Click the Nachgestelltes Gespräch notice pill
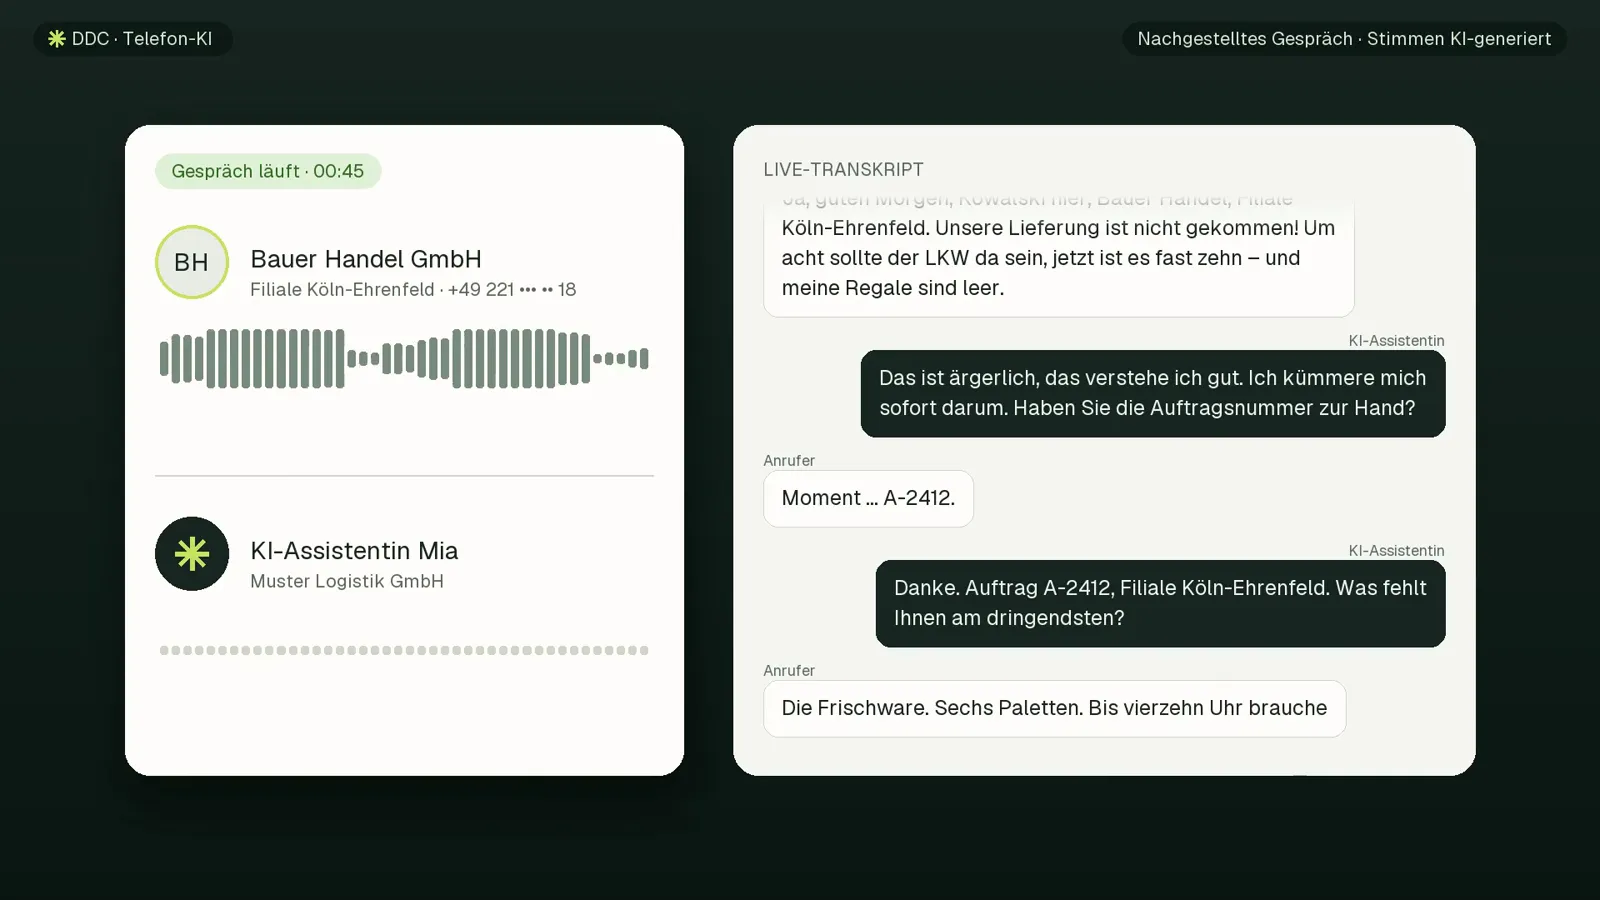 (x=1344, y=39)
